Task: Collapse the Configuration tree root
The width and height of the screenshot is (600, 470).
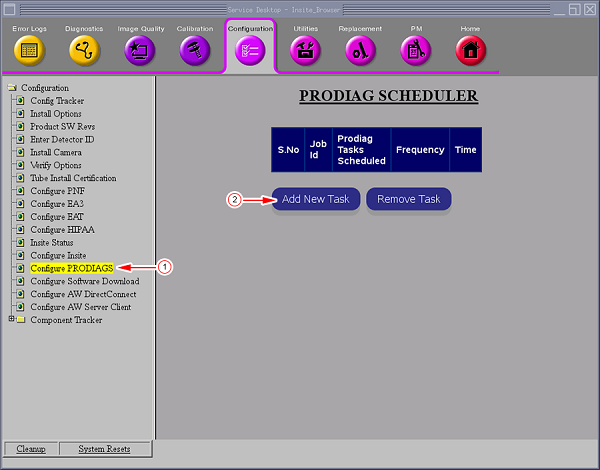Action: pyautogui.click(x=12, y=88)
